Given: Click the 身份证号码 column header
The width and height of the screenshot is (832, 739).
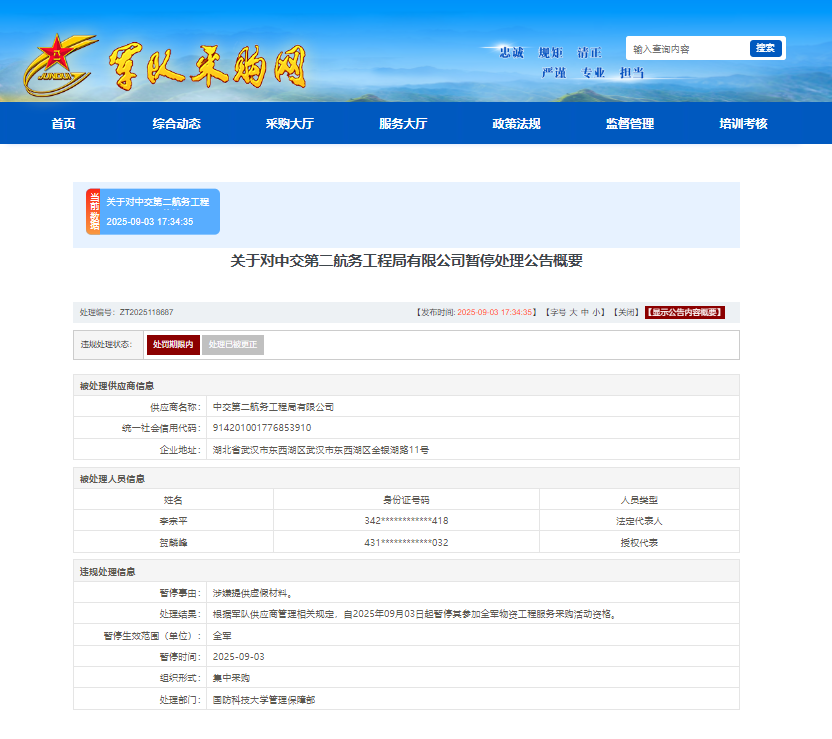Looking at the screenshot, I should (x=406, y=500).
